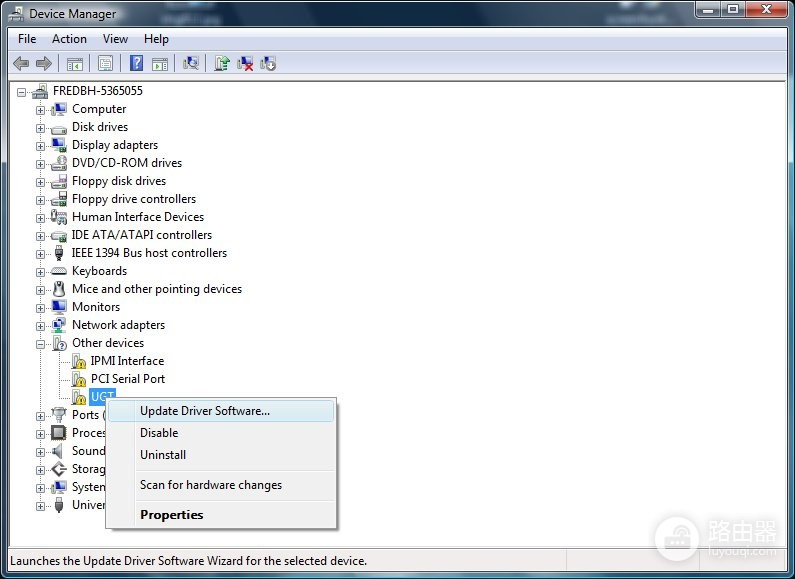Screen dimensions: 795x579
Task: Expand the Computer category
Action: [x=40, y=110]
